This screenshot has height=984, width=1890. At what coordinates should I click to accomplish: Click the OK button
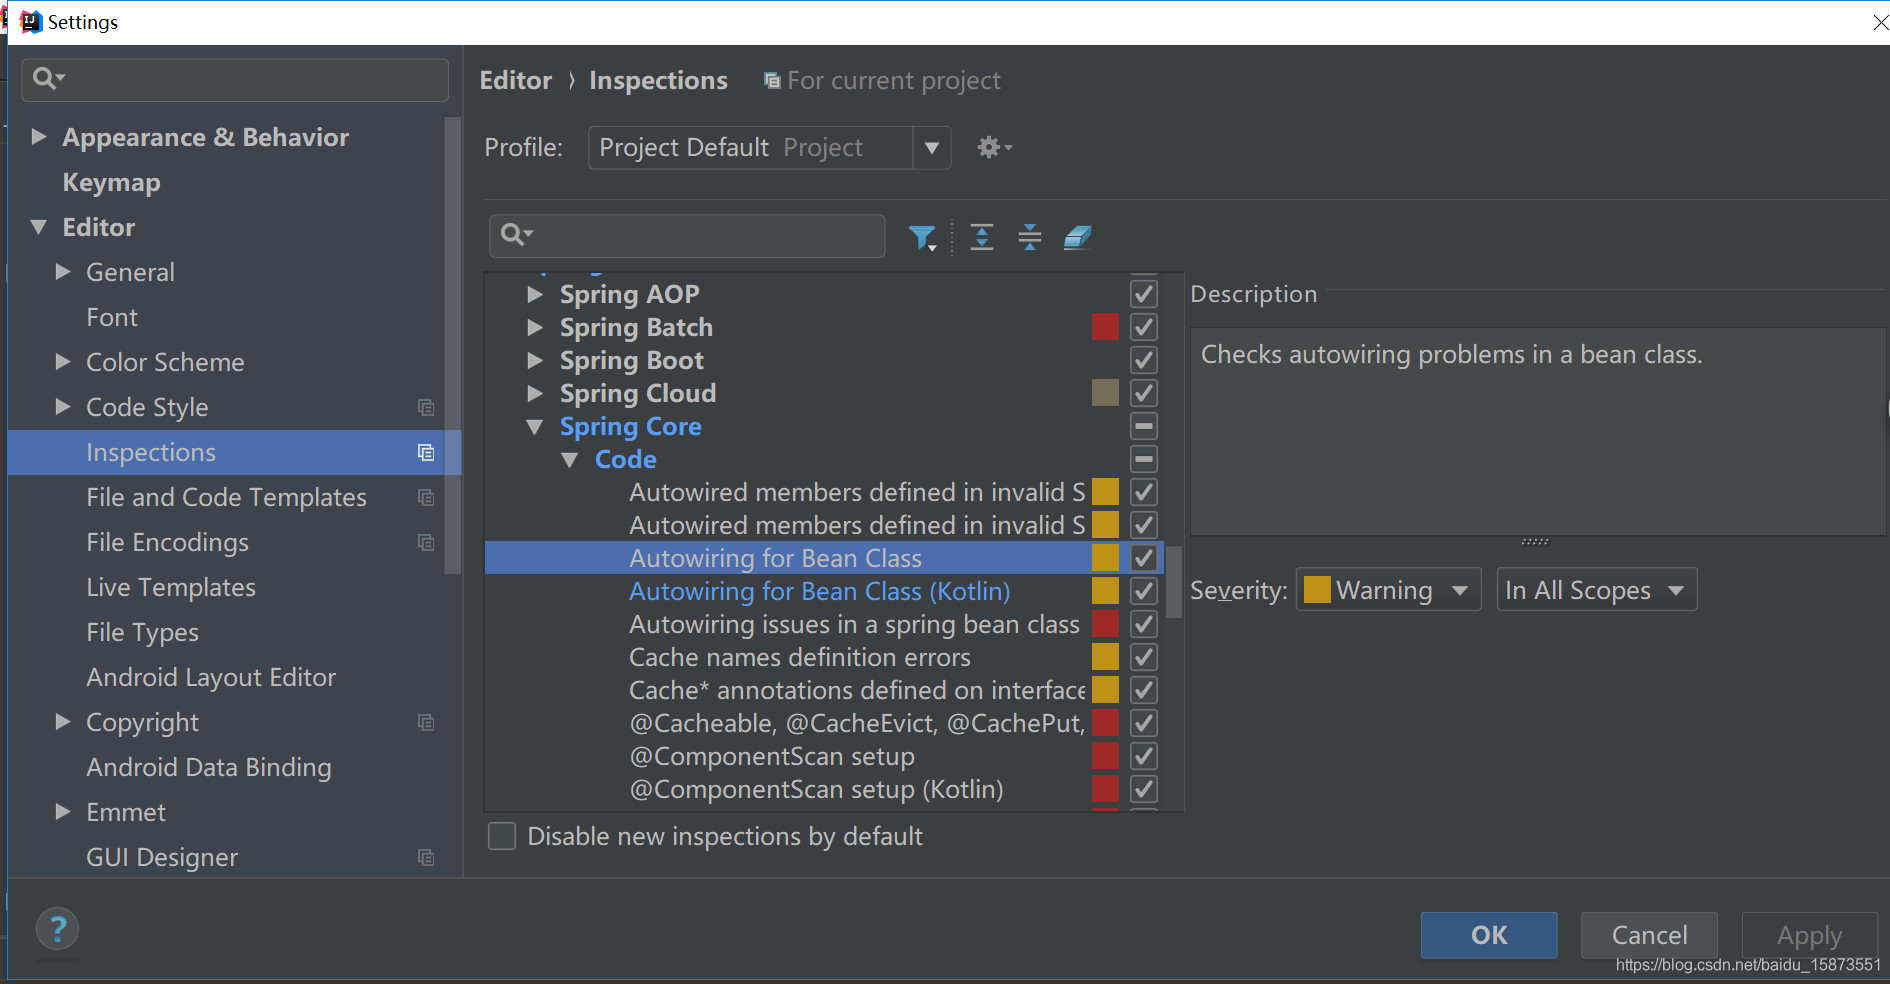[1489, 935]
